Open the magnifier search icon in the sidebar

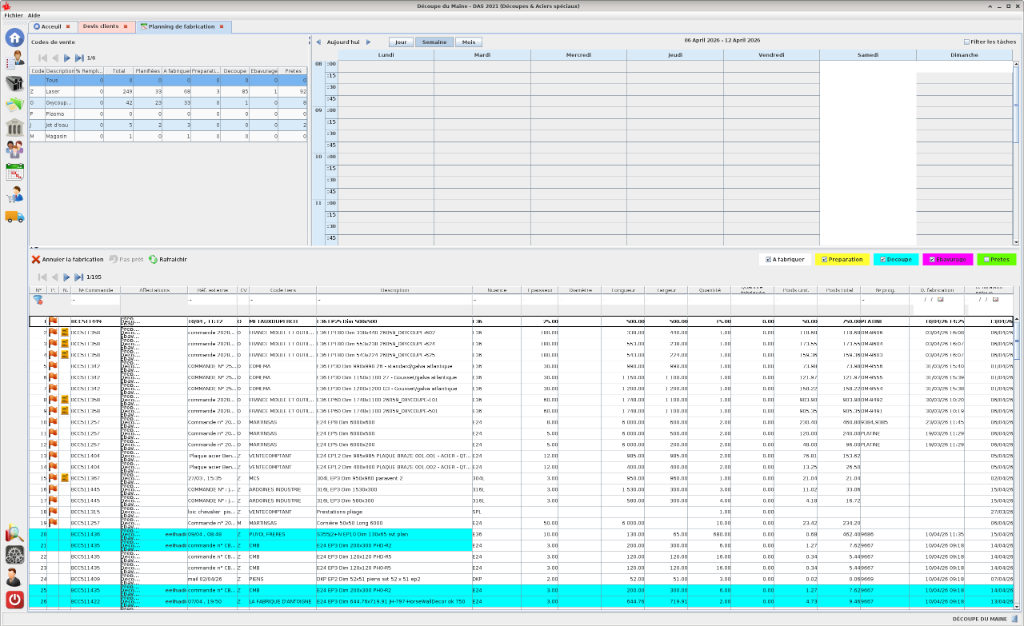pos(14,533)
